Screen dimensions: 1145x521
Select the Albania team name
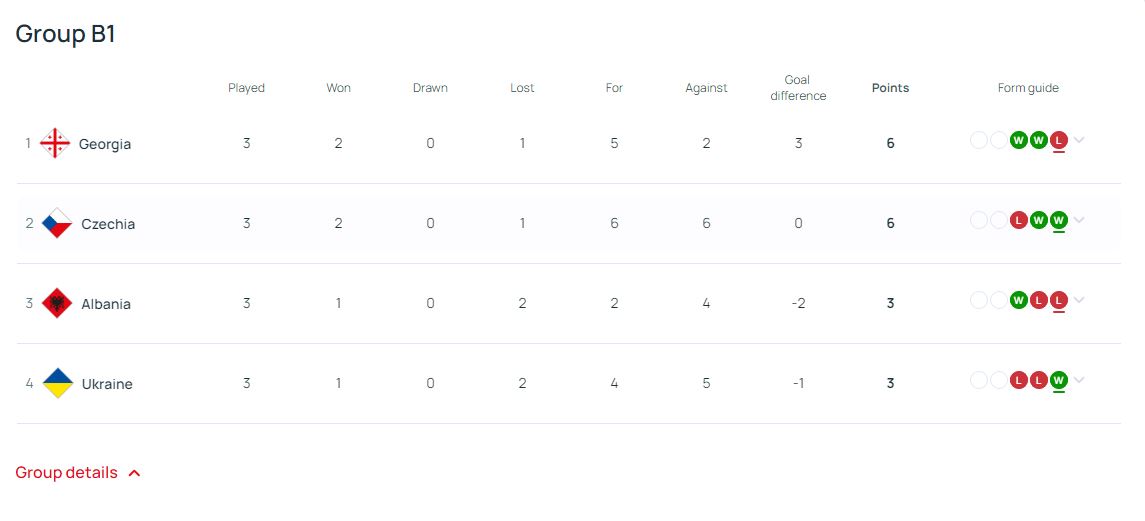(106, 304)
